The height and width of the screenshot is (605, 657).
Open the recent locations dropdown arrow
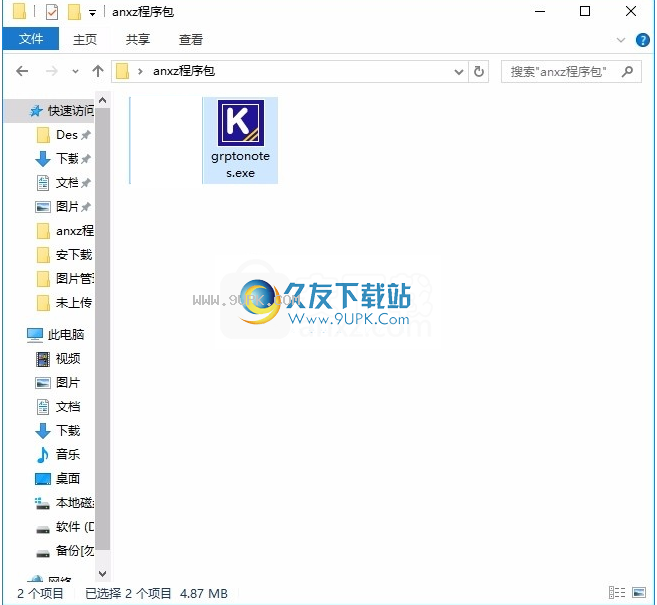(75, 72)
